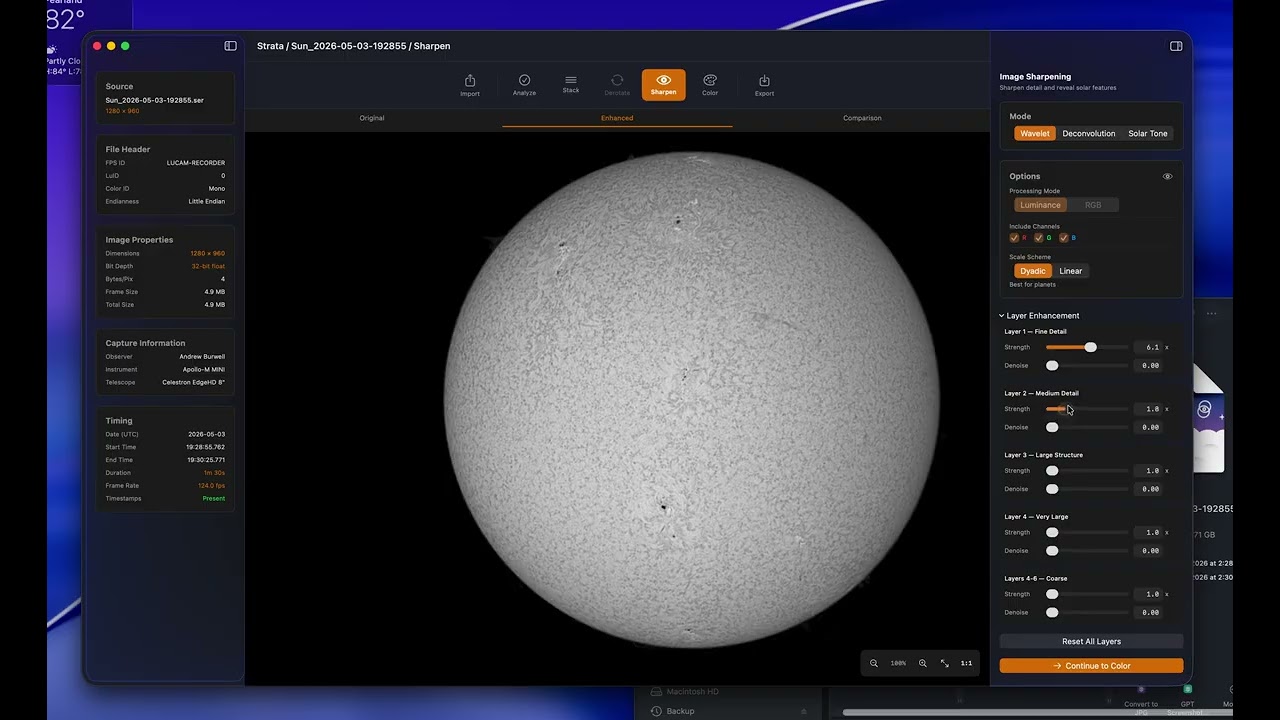This screenshot has width=1280, height=720.
Task: Fit the image to the view
Action: pos(944,663)
